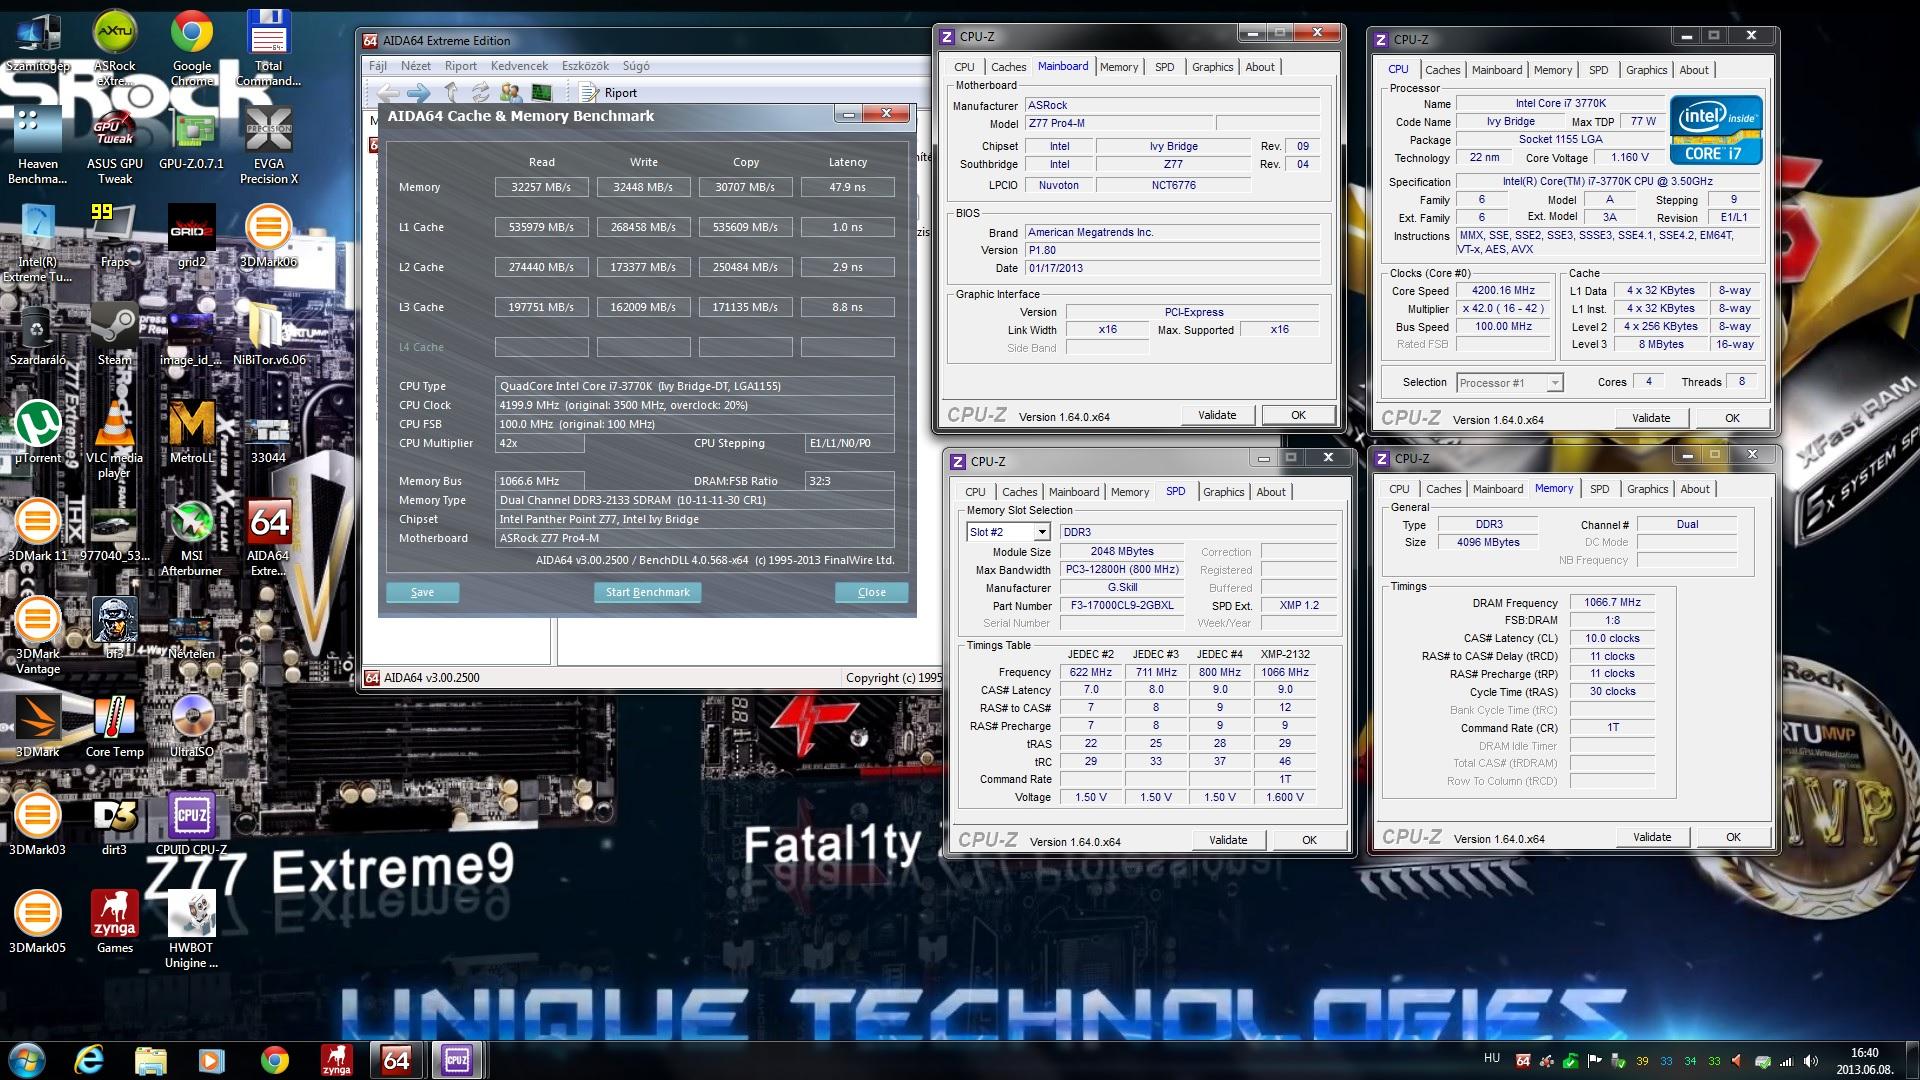
Task: Open About tab in CPU-Z CPU window
Action: (x=1693, y=70)
